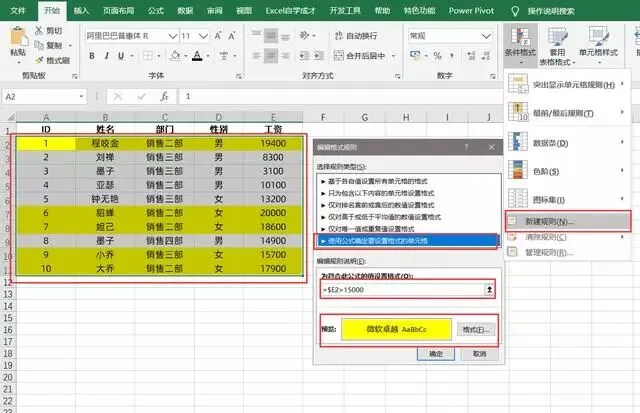The image size is (640, 413).
Task: Click row header 15
Action: pos(8,318)
